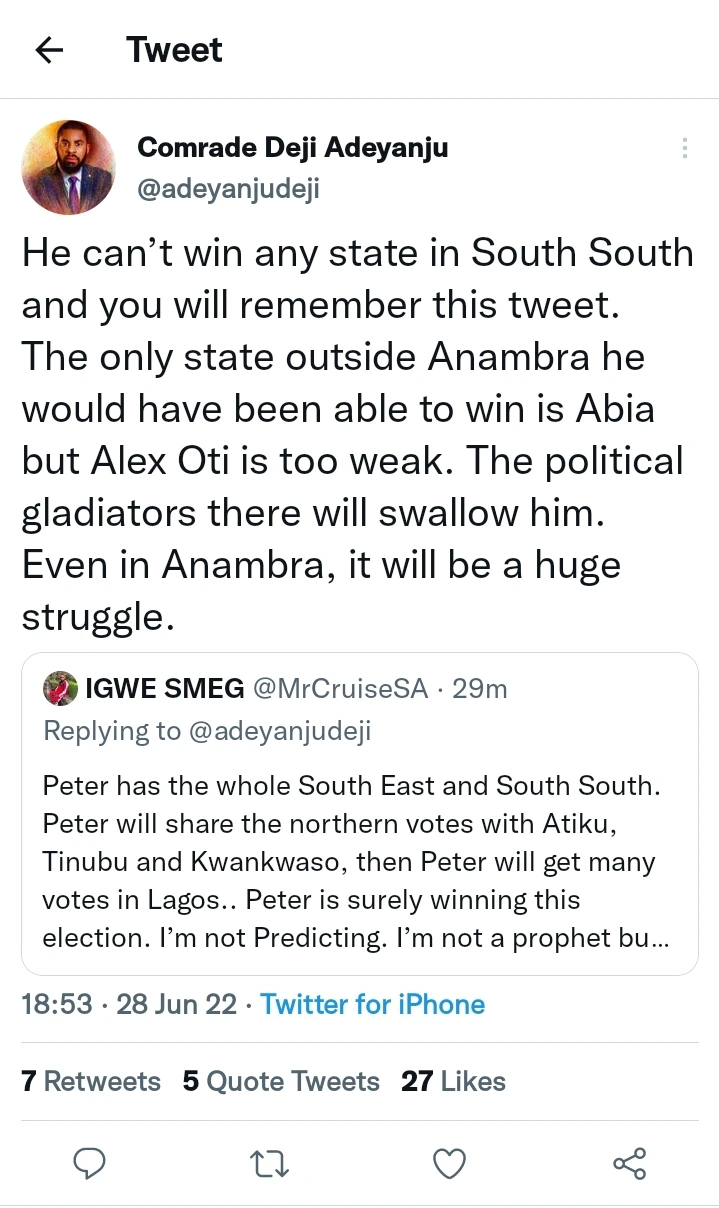Image resolution: width=719 pixels, height=1208 pixels.
Task: Click the IGWE SMEG name in quote
Action: tap(165, 688)
